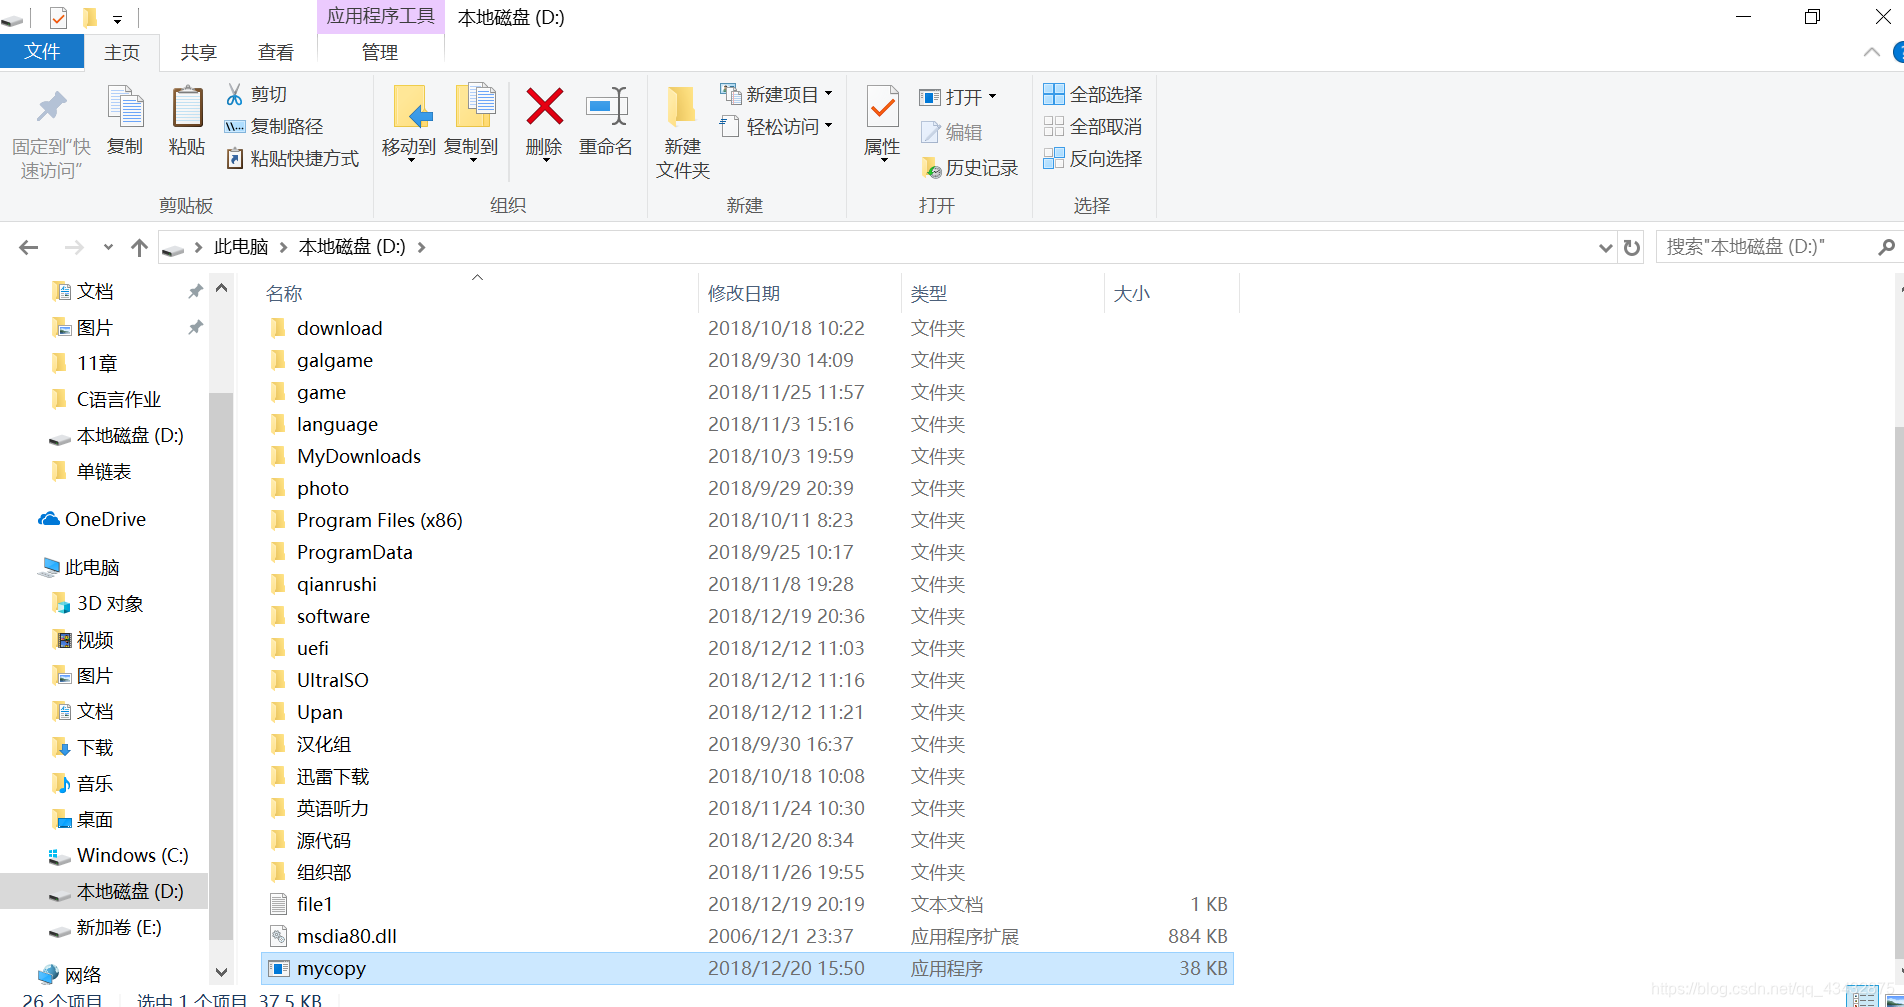Switch to the 主页 Home tab
Screen dimensions: 1904x1007
tap(122, 53)
